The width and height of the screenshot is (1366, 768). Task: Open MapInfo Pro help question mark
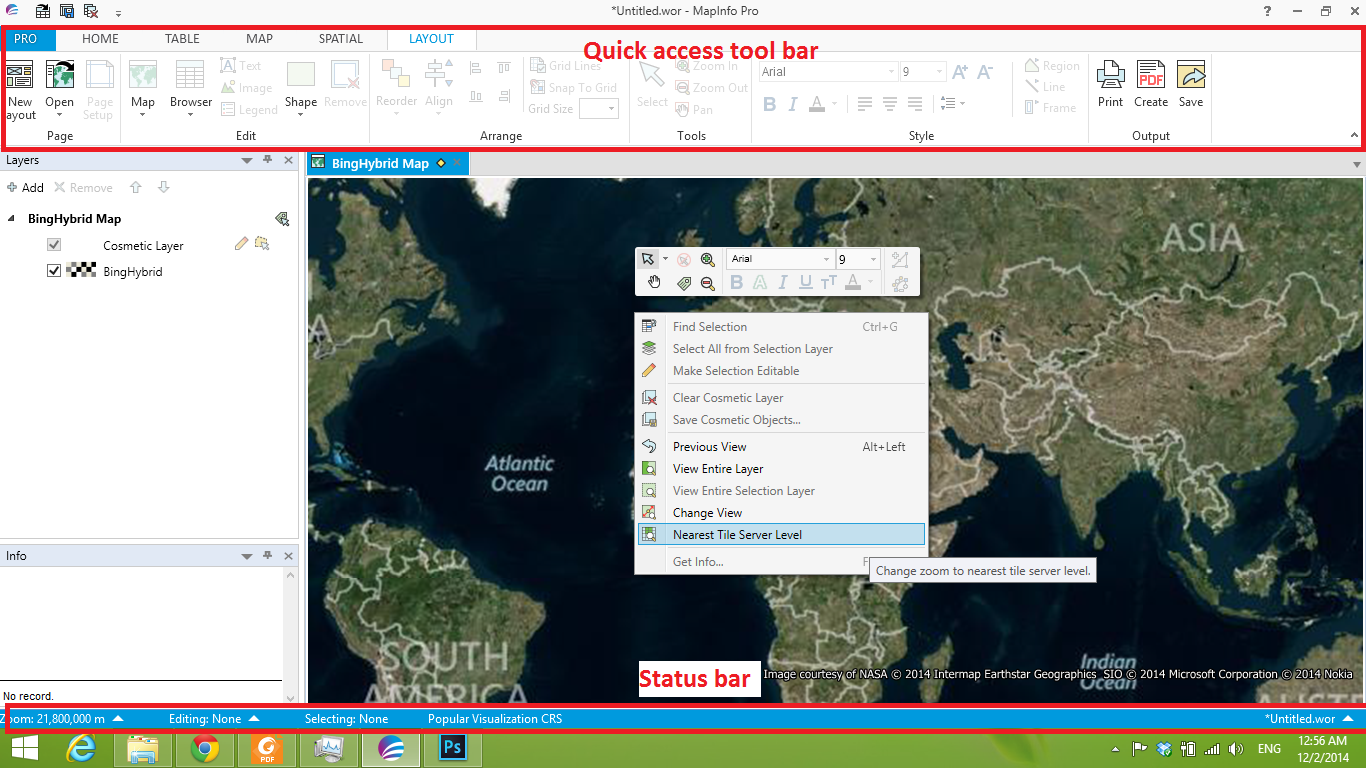click(x=1268, y=11)
